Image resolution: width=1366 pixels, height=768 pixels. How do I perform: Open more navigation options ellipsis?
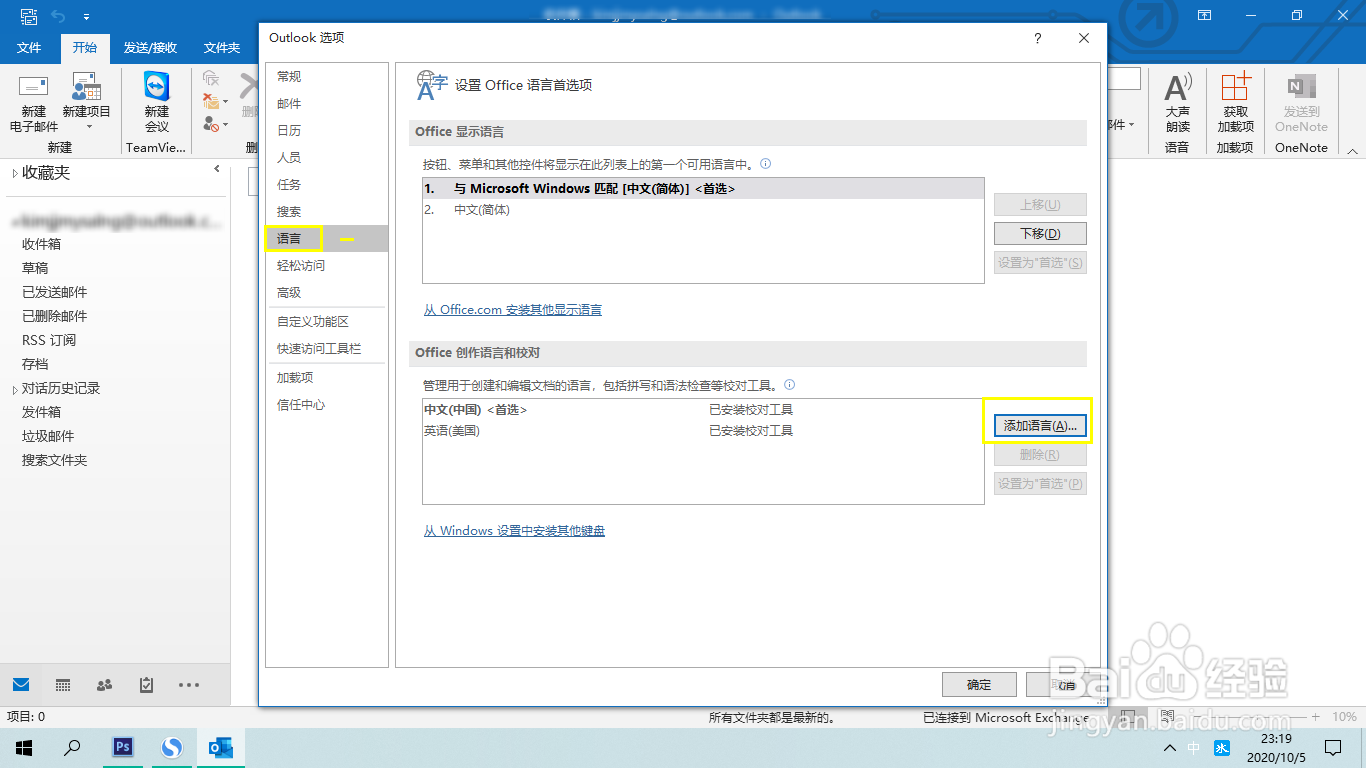point(189,685)
